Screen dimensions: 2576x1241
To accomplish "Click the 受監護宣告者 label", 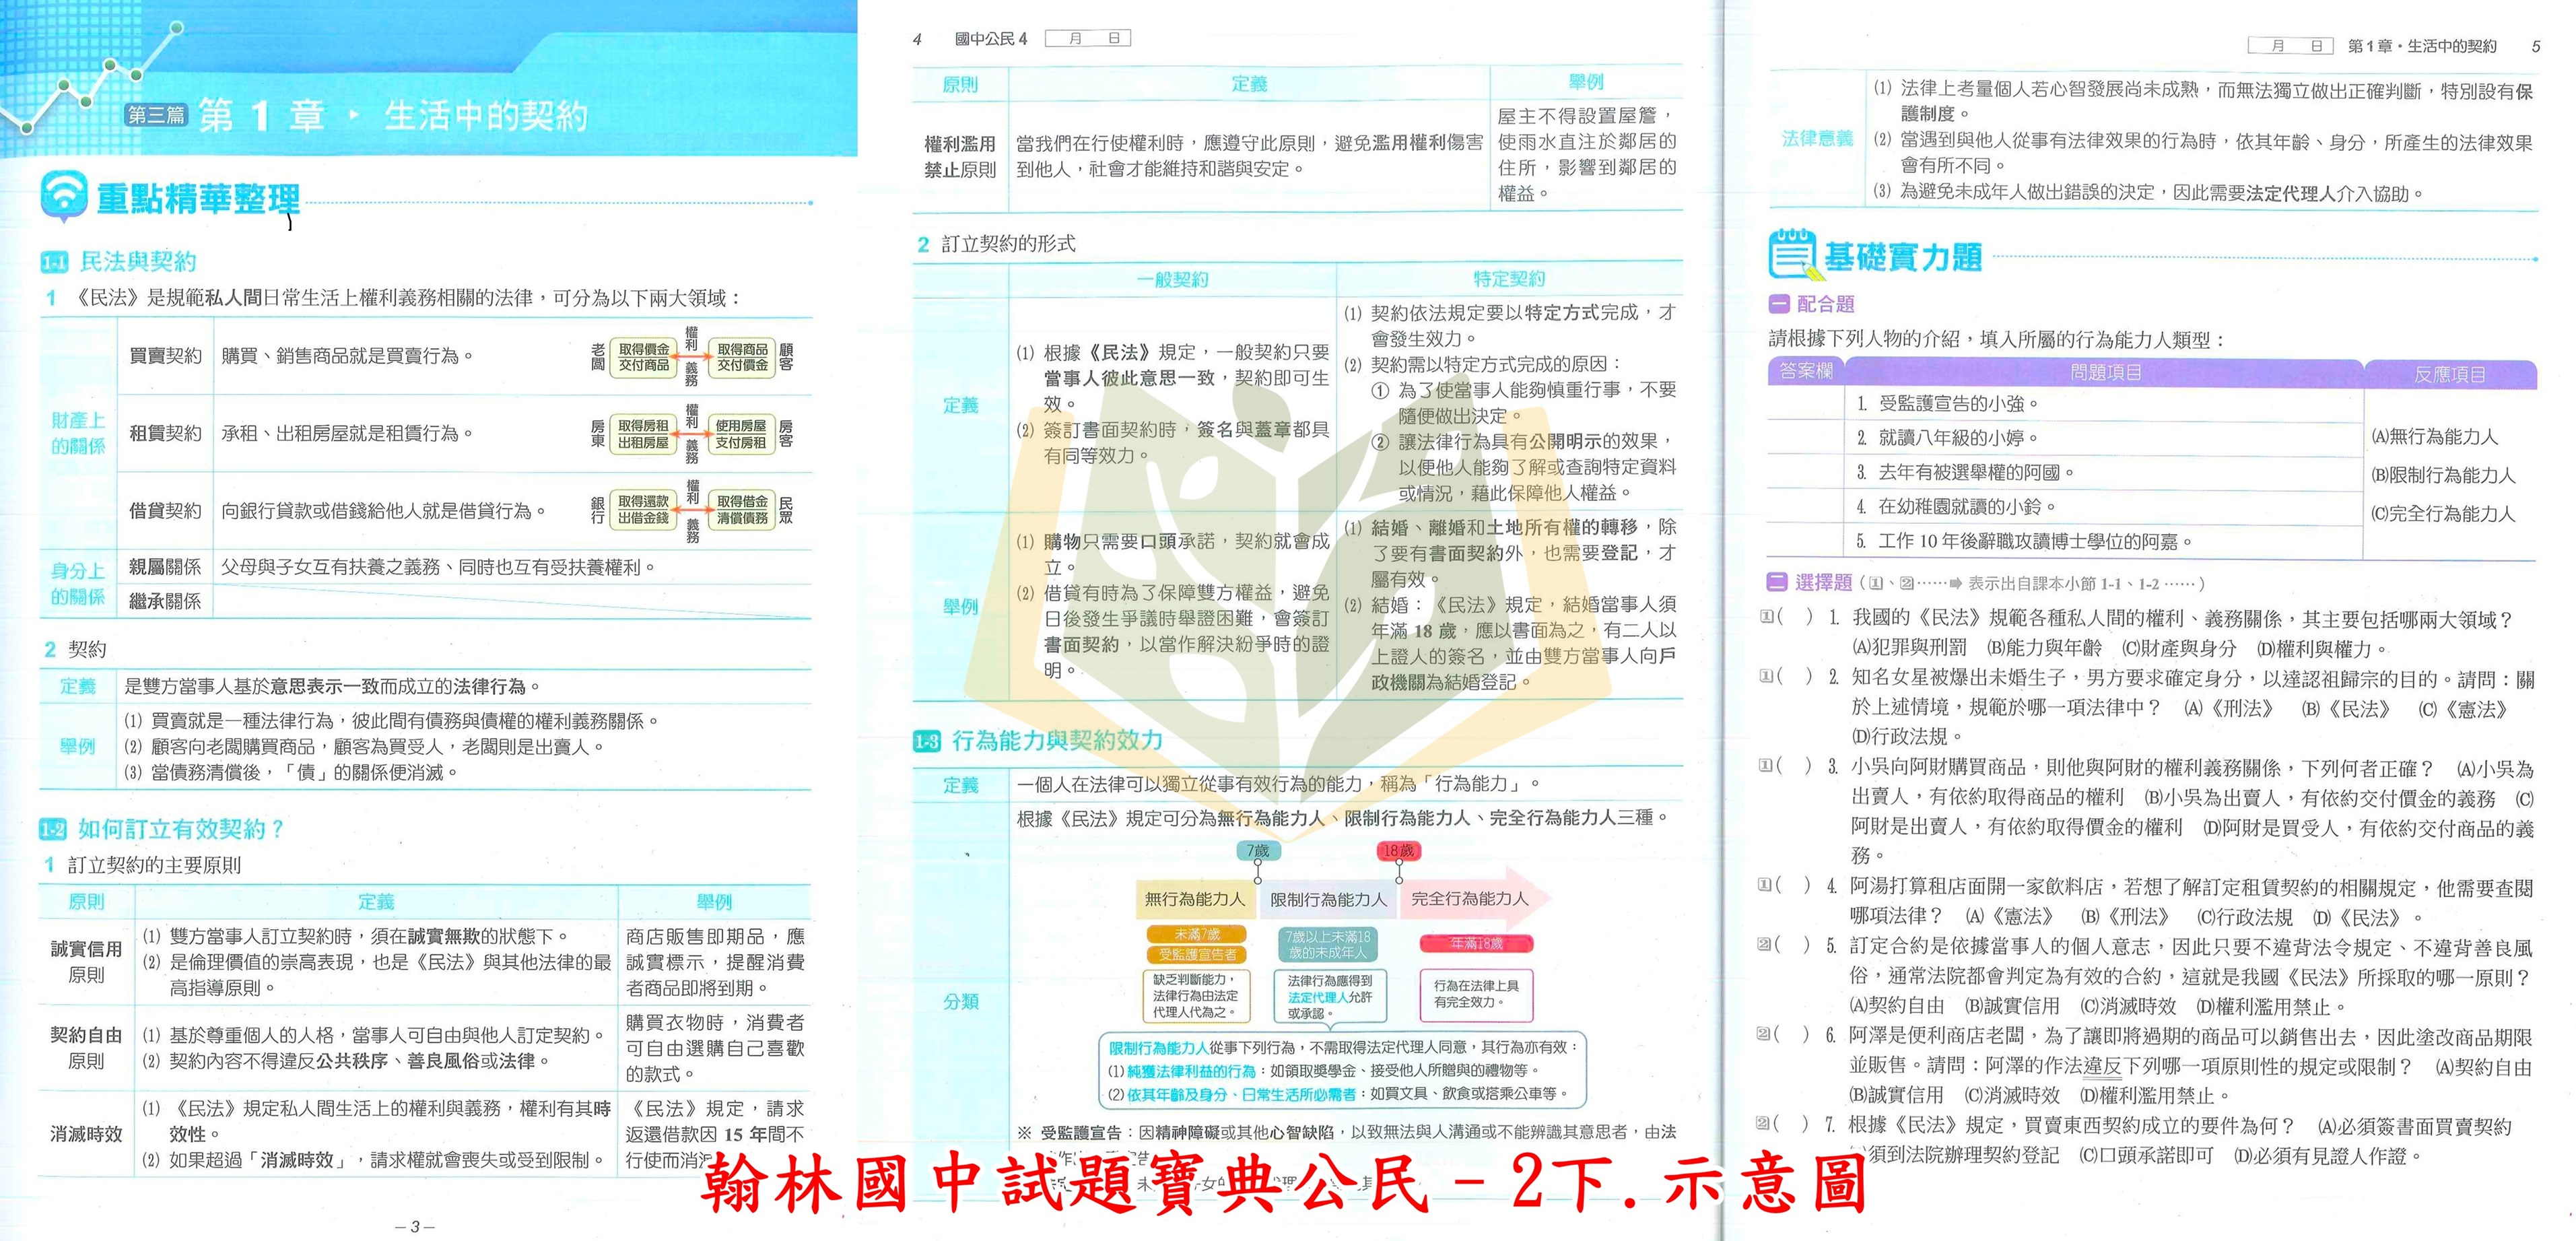I will [1197, 954].
